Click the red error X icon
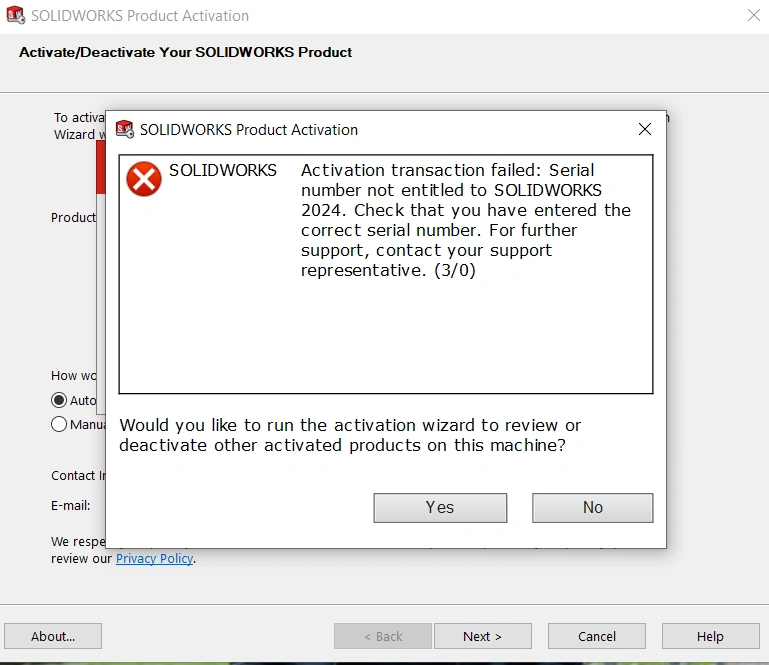 tap(144, 179)
